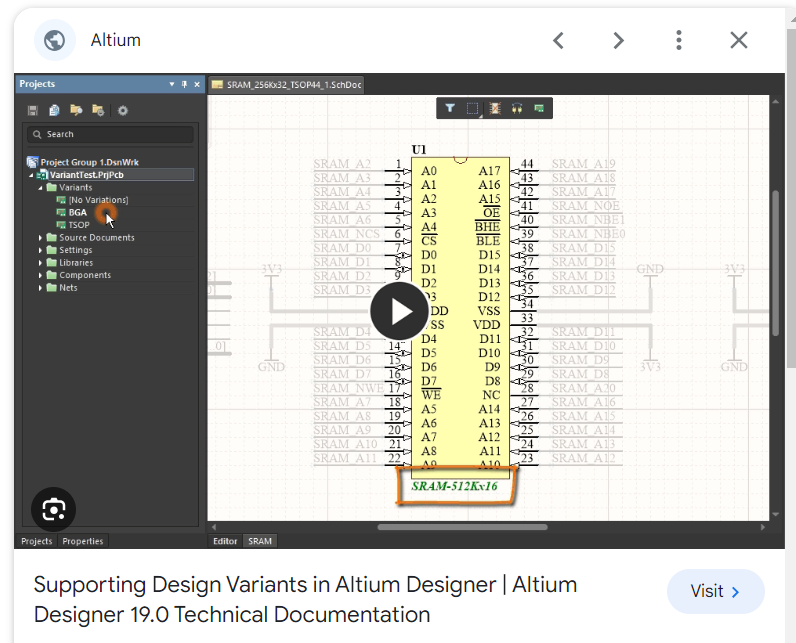Screen dimensions: 796x643
Task: Select the [No Variations] entry
Action: coord(98,200)
